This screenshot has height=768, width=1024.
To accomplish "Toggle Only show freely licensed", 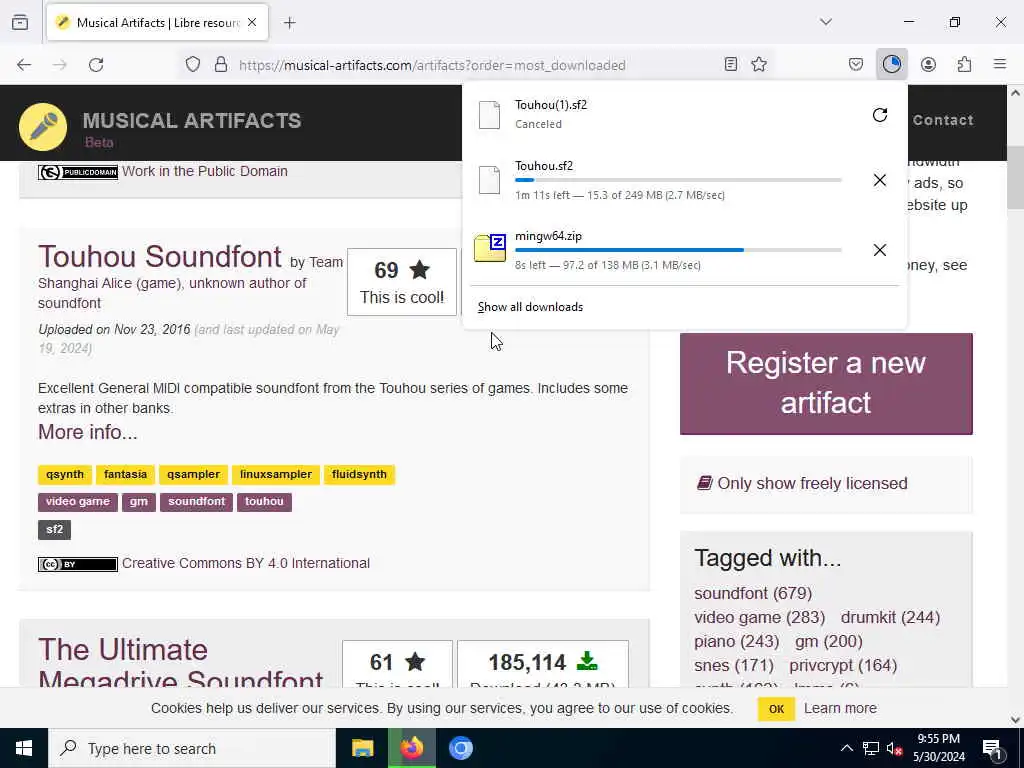I will [x=803, y=483].
